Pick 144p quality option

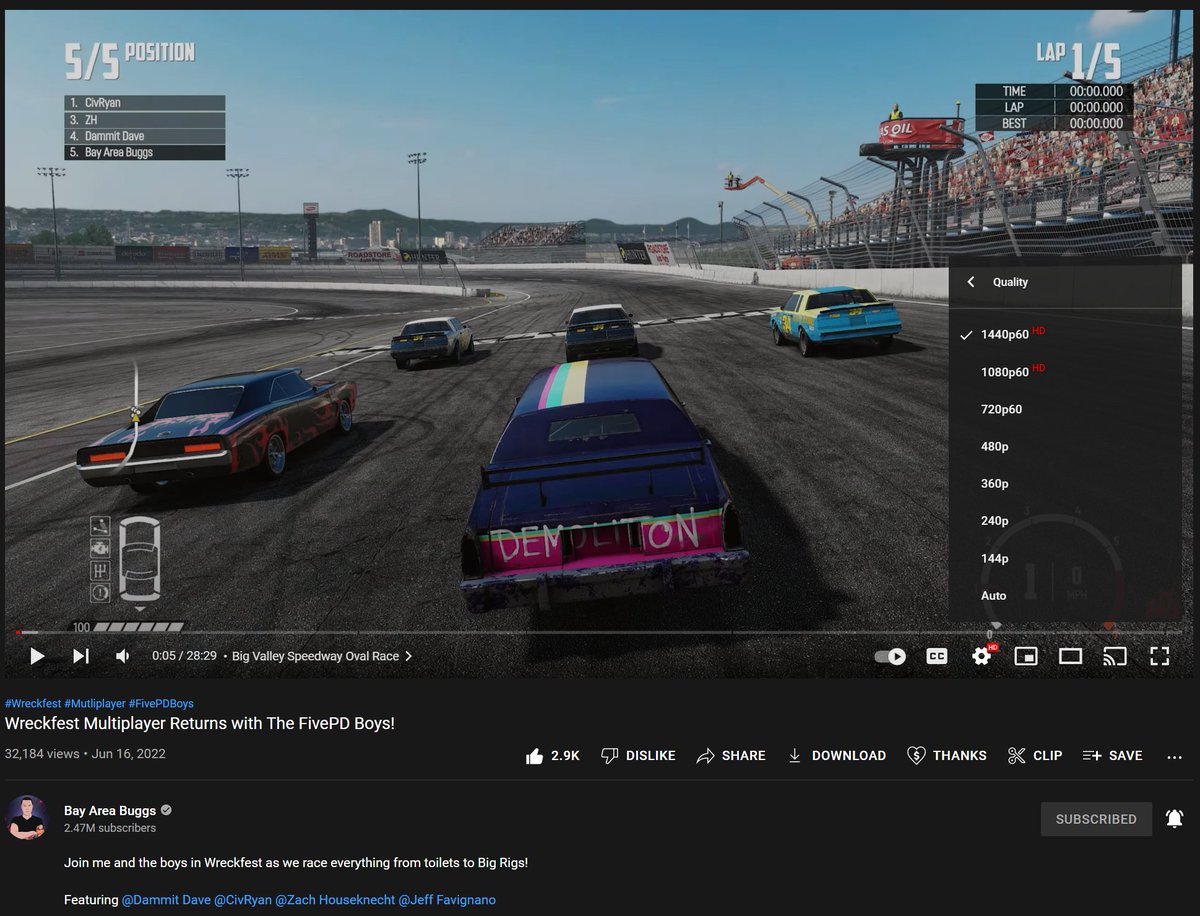pos(1064,558)
